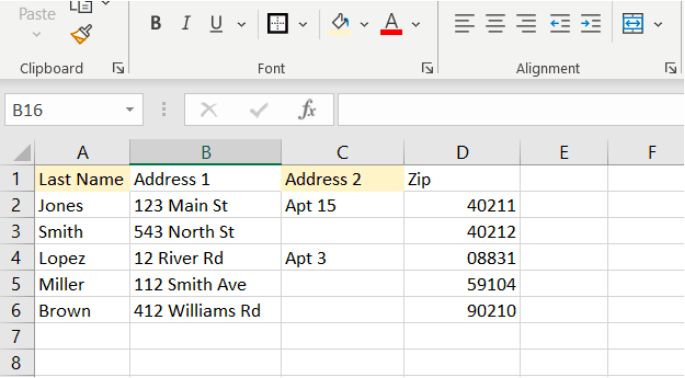Click Cancel (X) in formula bar
The height and width of the screenshot is (378, 685).
tap(209, 110)
